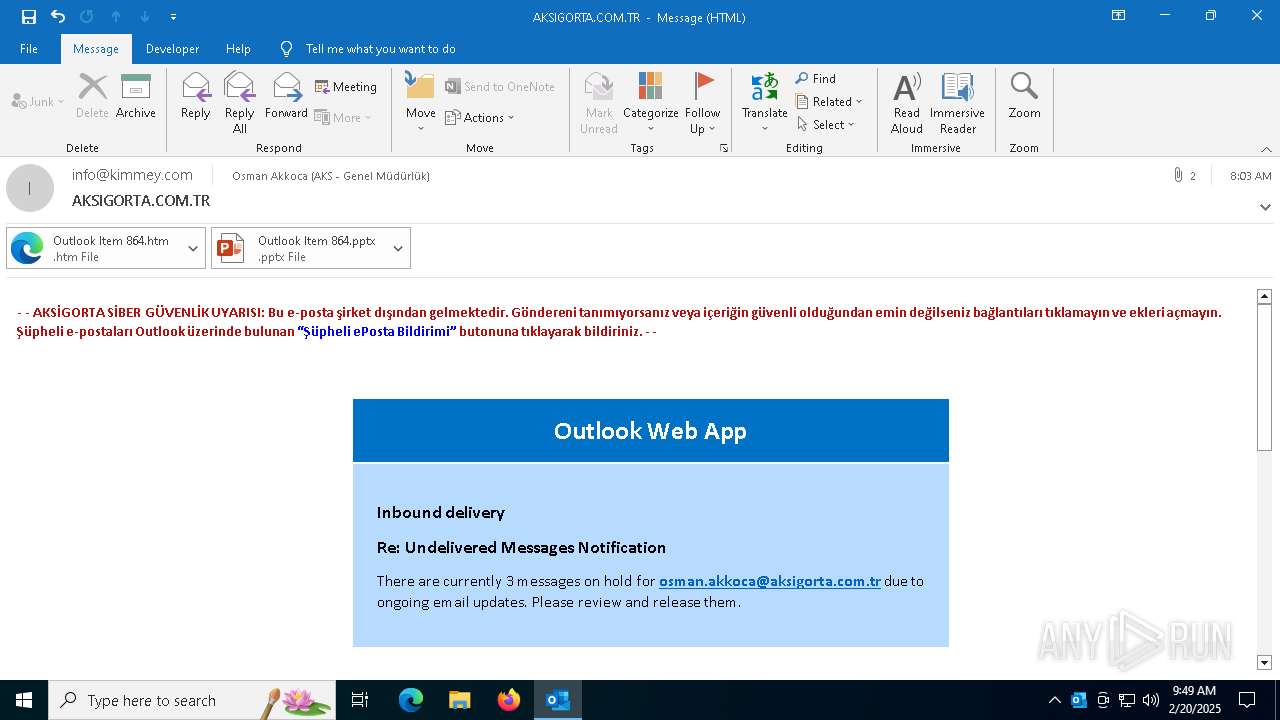The height and width of the screenshot is (720, 1280).
Task: Open File Explorer from taskbar
Action: point(459,700)
